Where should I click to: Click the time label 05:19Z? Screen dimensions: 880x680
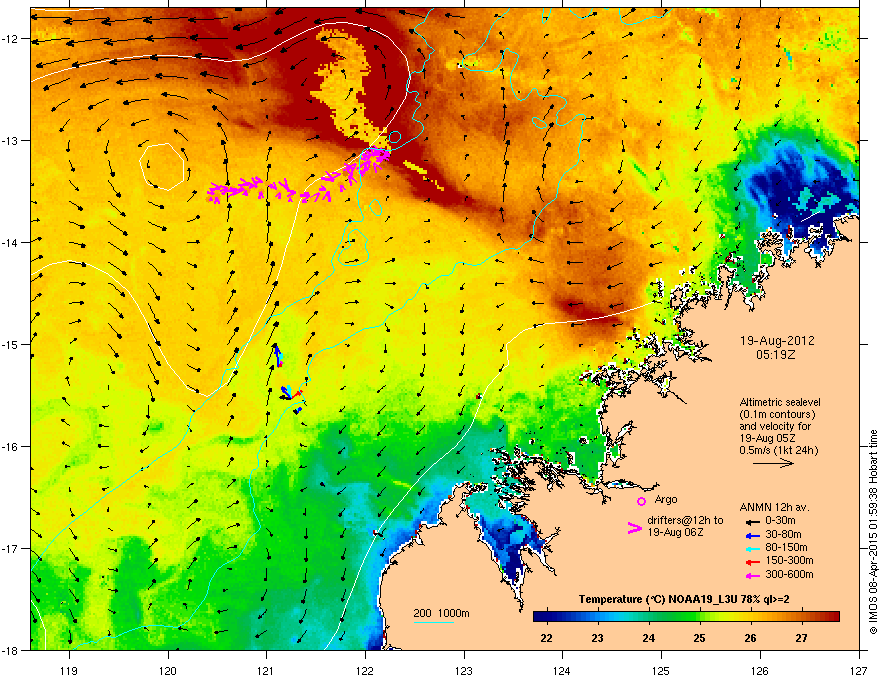[x=776, y=355]
